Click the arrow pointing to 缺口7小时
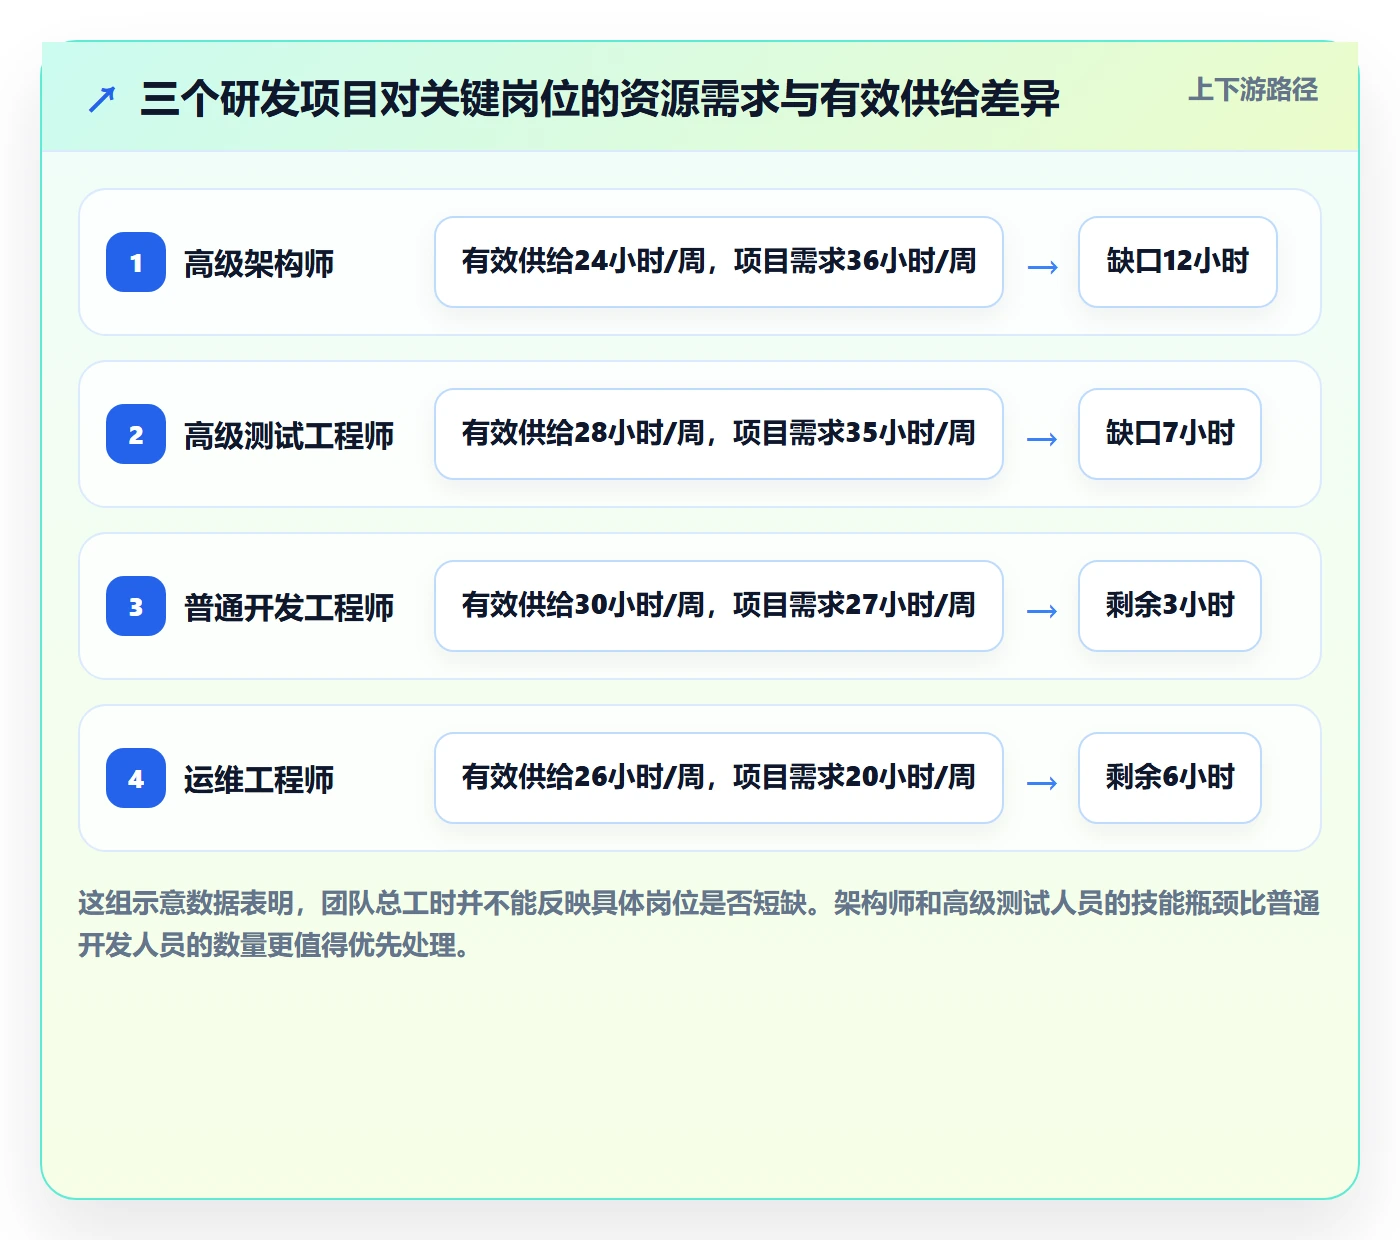 (1042, 439)
